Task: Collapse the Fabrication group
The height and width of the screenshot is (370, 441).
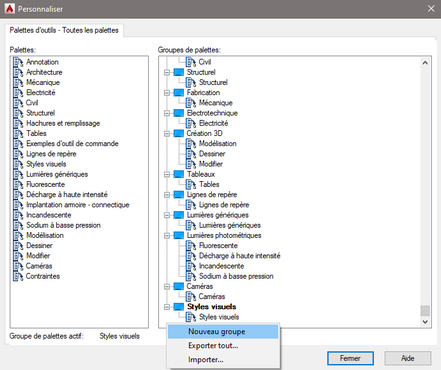Action: click(167, 93)
